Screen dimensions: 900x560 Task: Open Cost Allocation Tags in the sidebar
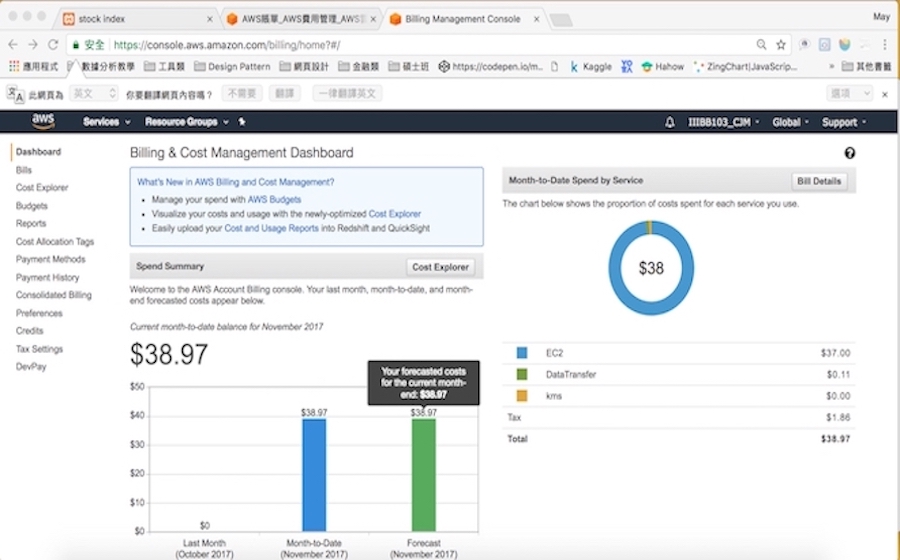(55, 242)
